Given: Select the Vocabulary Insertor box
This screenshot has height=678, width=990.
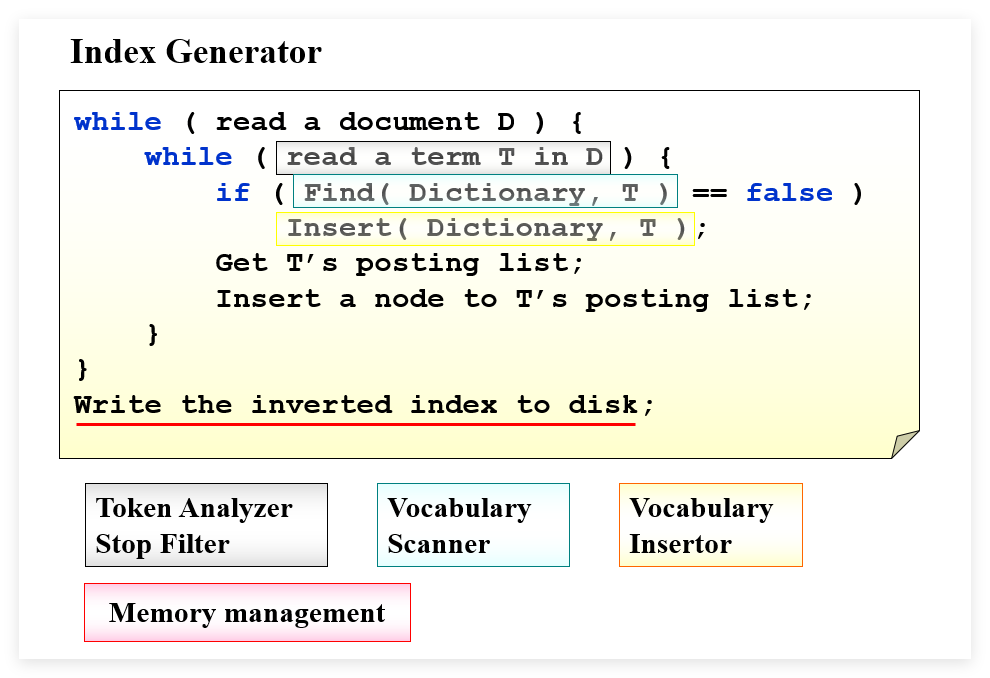Looking at the screenshot, I should point(711,525).
